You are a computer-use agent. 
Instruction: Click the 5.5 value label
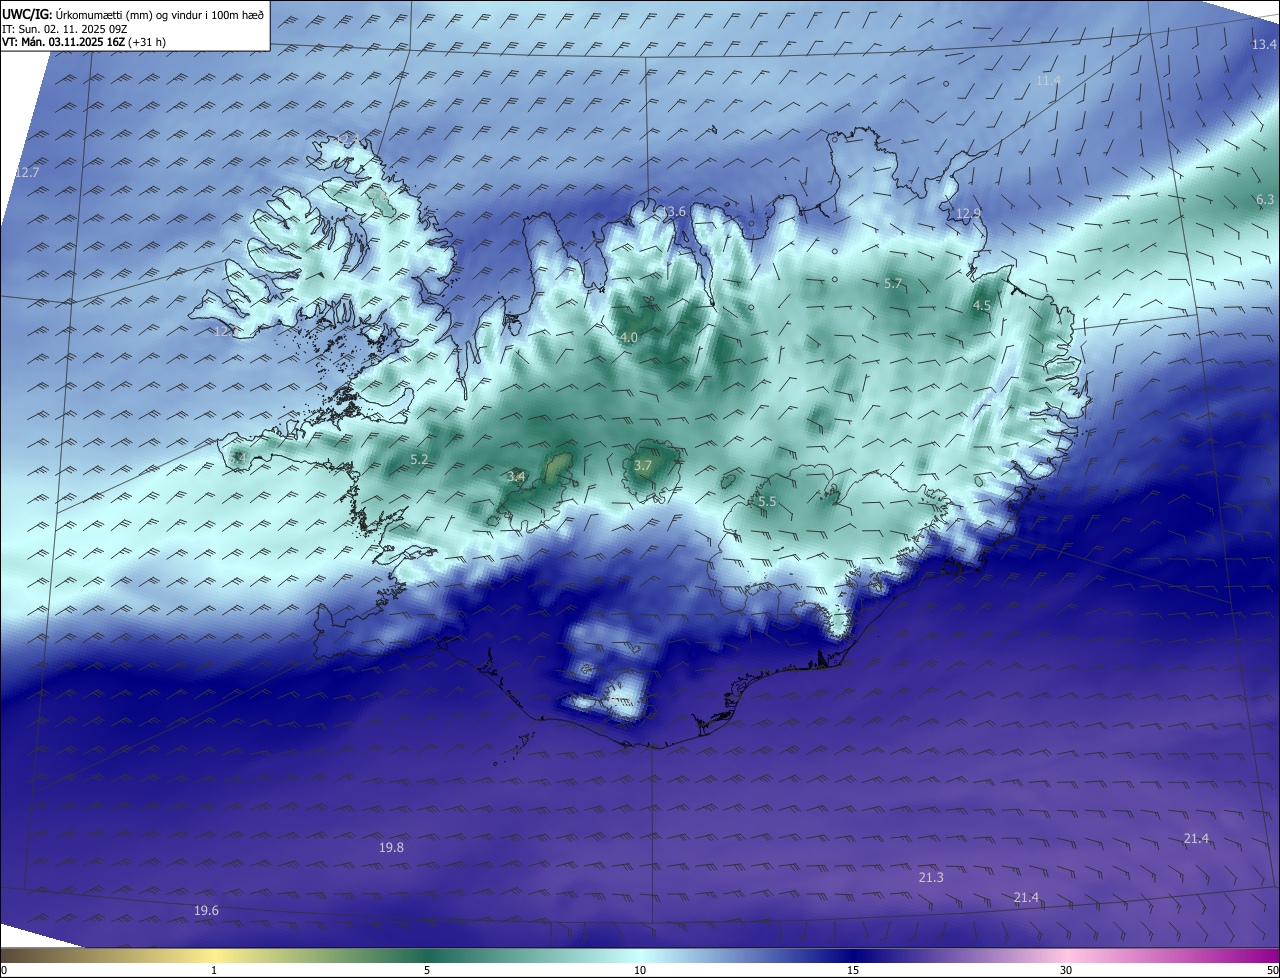tap(767, 501)
